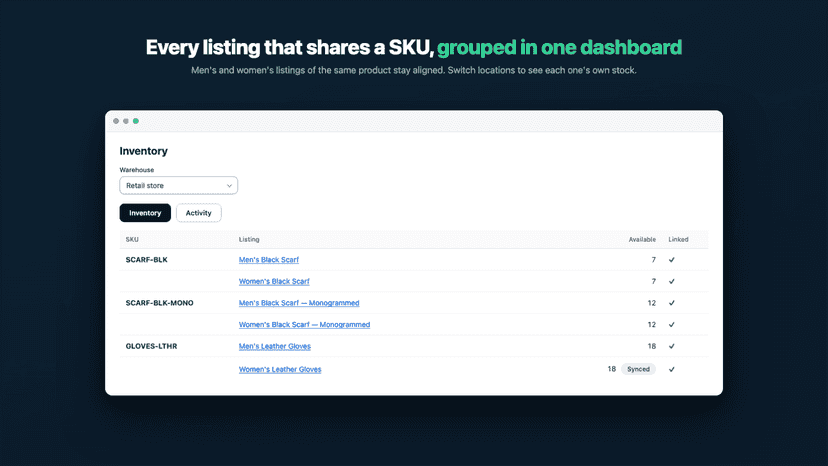Open the Women's Leather Gloves listing
Screen dimensions: 828x466
coord(280,369)
